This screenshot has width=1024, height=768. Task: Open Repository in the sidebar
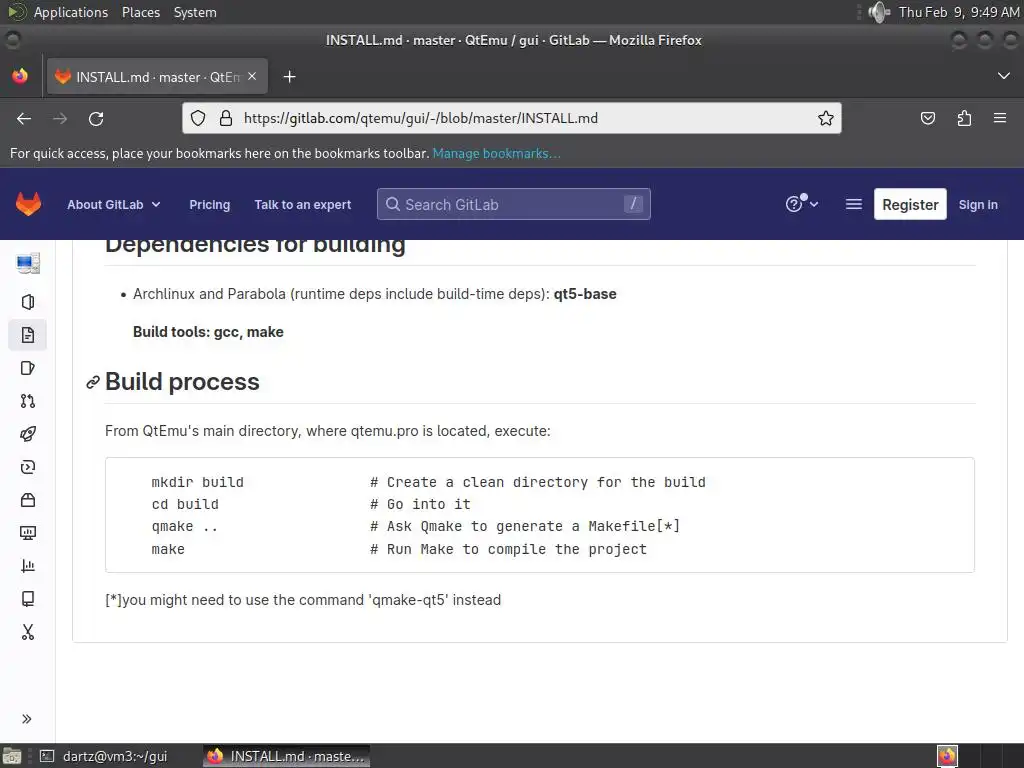pos(27,335)
